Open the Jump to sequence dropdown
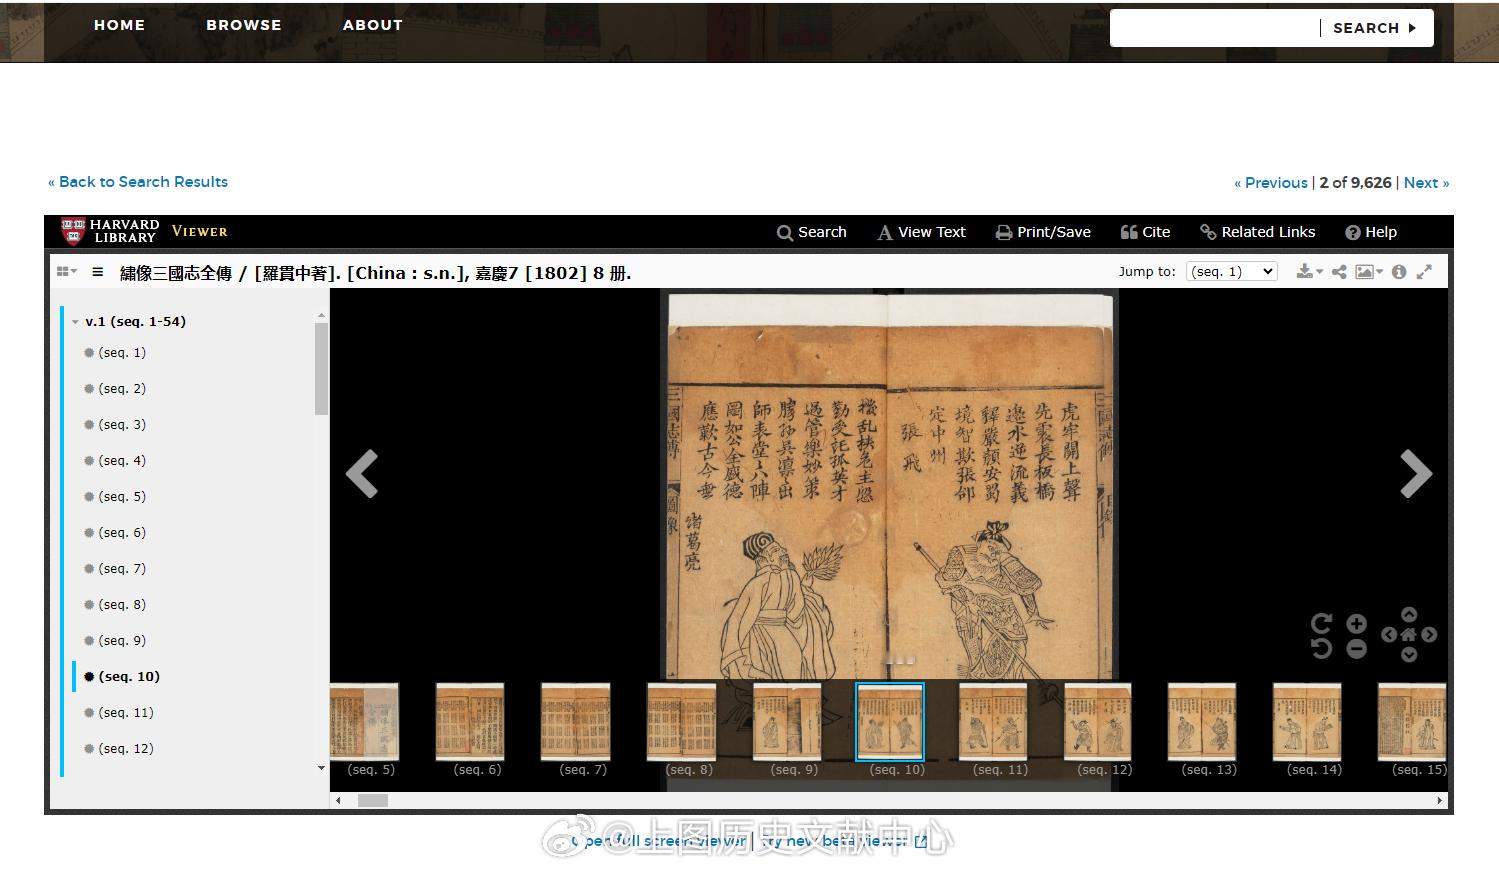 coord(1232,271)
